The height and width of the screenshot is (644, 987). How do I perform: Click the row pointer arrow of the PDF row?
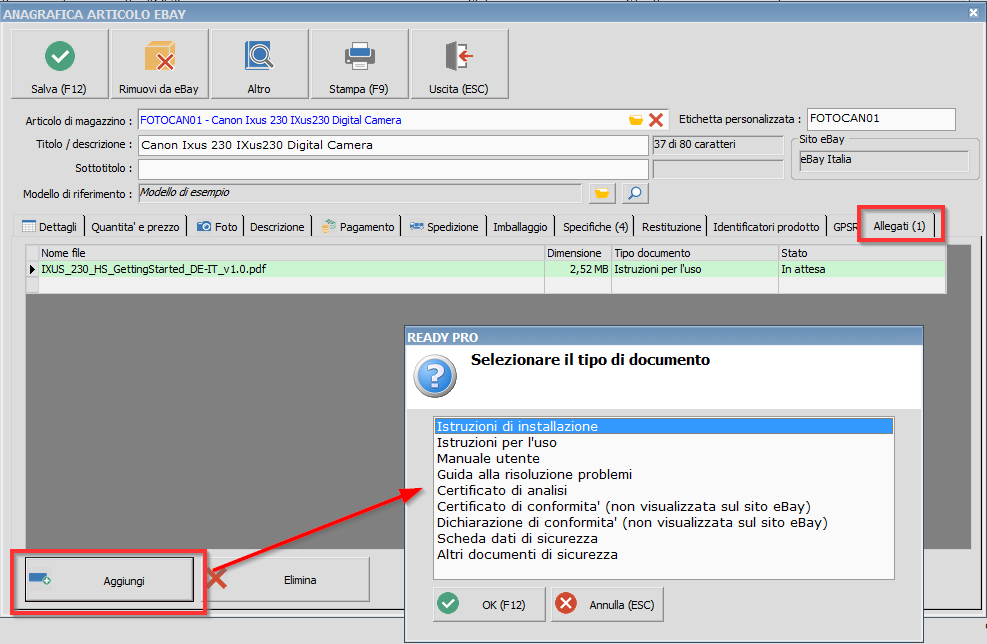(x=32, y=269)
